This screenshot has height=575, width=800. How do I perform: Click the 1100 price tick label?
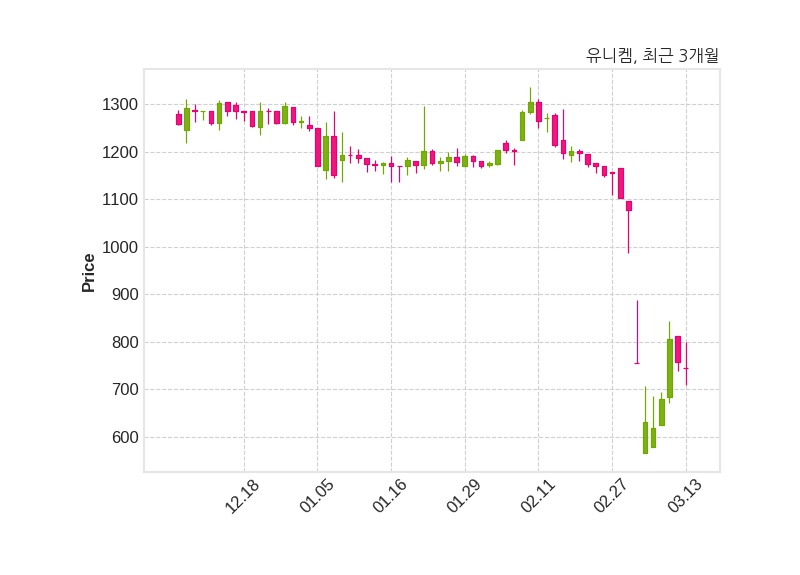118,200
